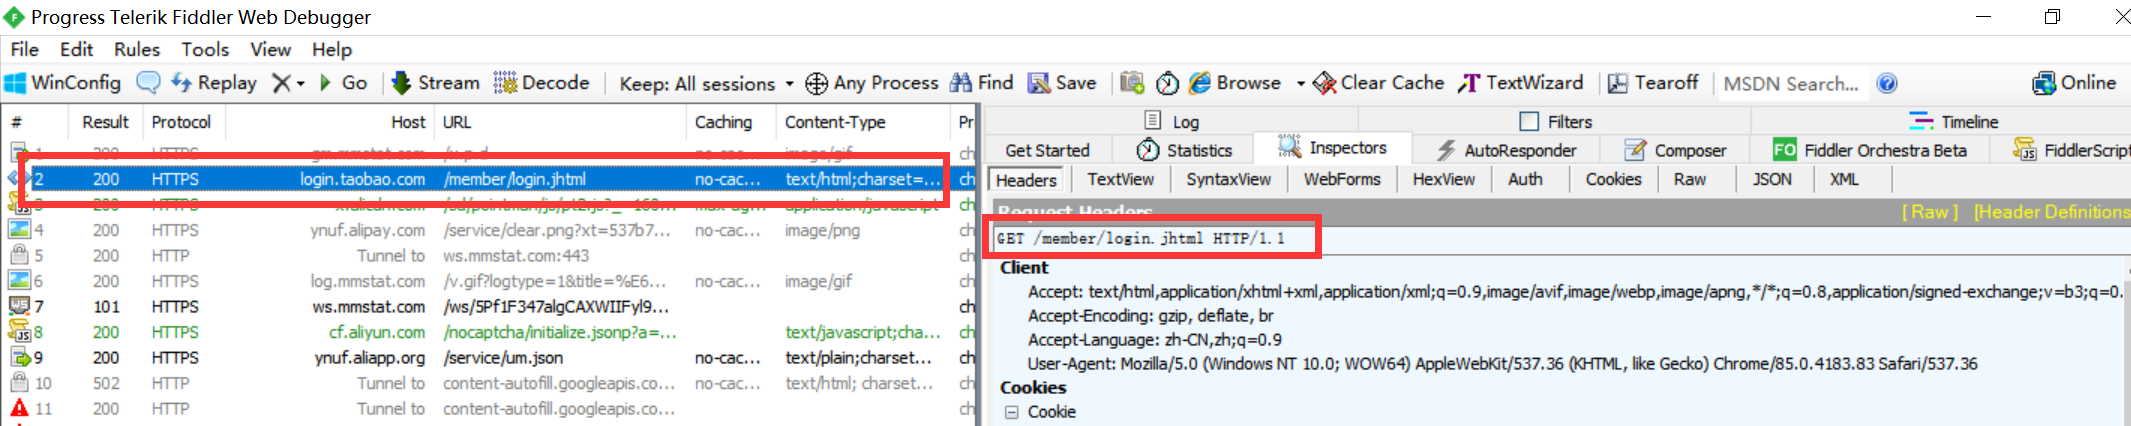This screenshot has width=2131, height=426.
Task: Open the Composer tab
Action: (1675, 150)
